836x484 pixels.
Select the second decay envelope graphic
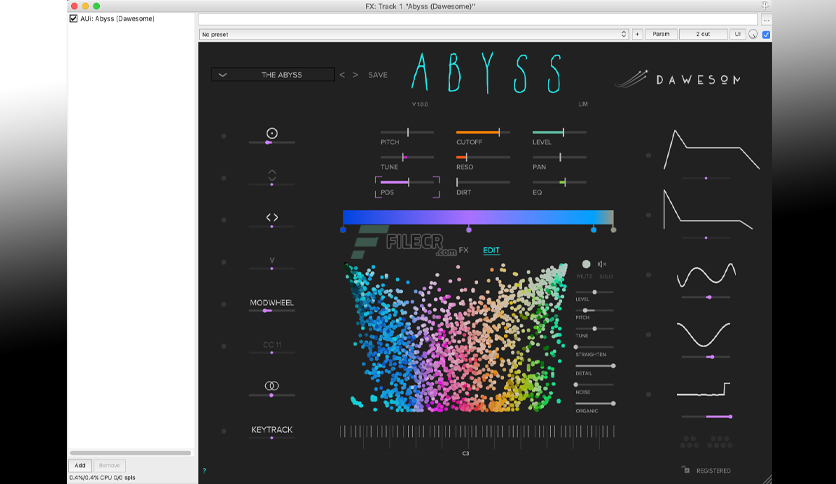pyautogui.click(x=708, y=209)
